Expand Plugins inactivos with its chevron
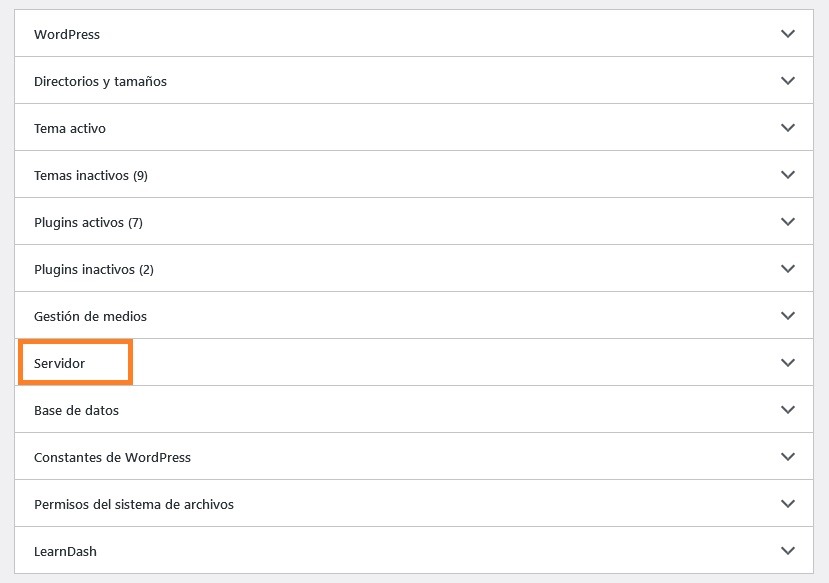The height and width of the screenshot is (583, 829). tap(788, 269)
